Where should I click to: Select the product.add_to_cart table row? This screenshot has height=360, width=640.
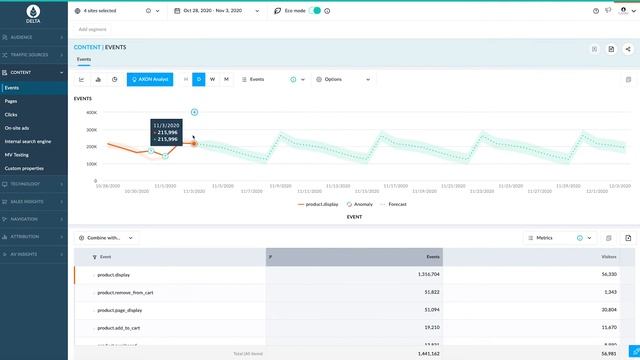click(354, 328)
